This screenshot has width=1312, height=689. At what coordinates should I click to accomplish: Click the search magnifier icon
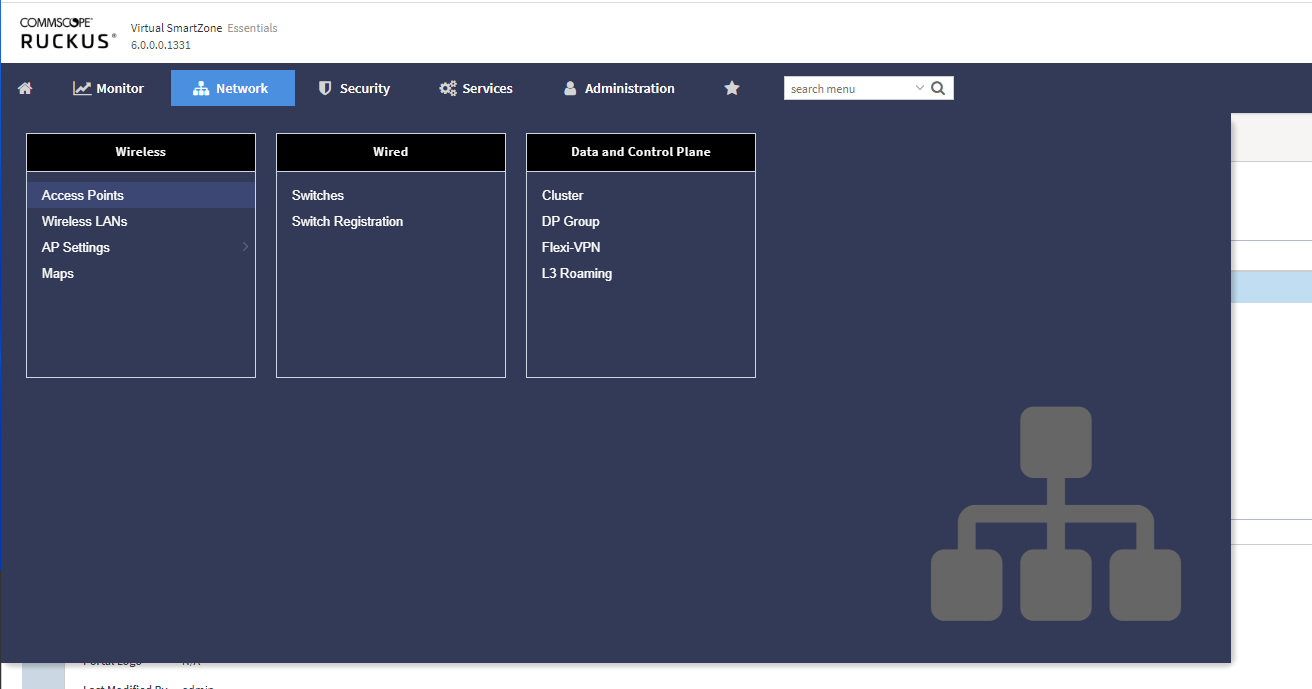938,88
